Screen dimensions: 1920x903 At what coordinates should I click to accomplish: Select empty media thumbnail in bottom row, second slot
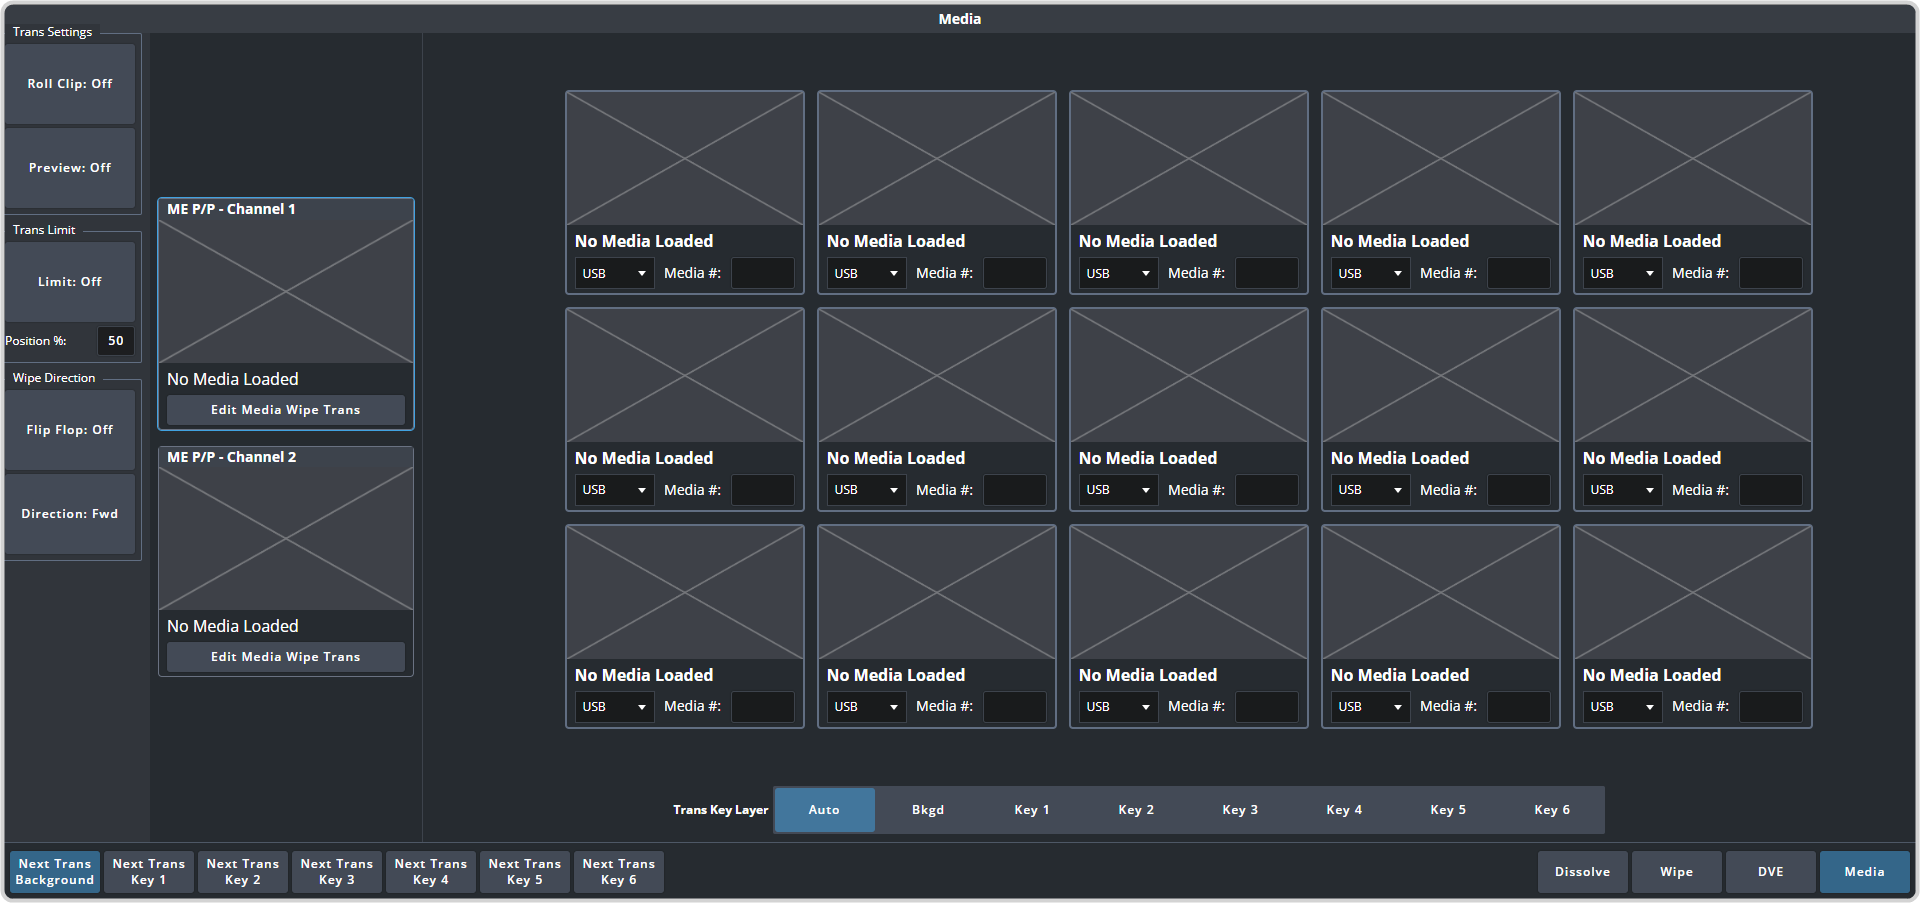pos(937,593)
